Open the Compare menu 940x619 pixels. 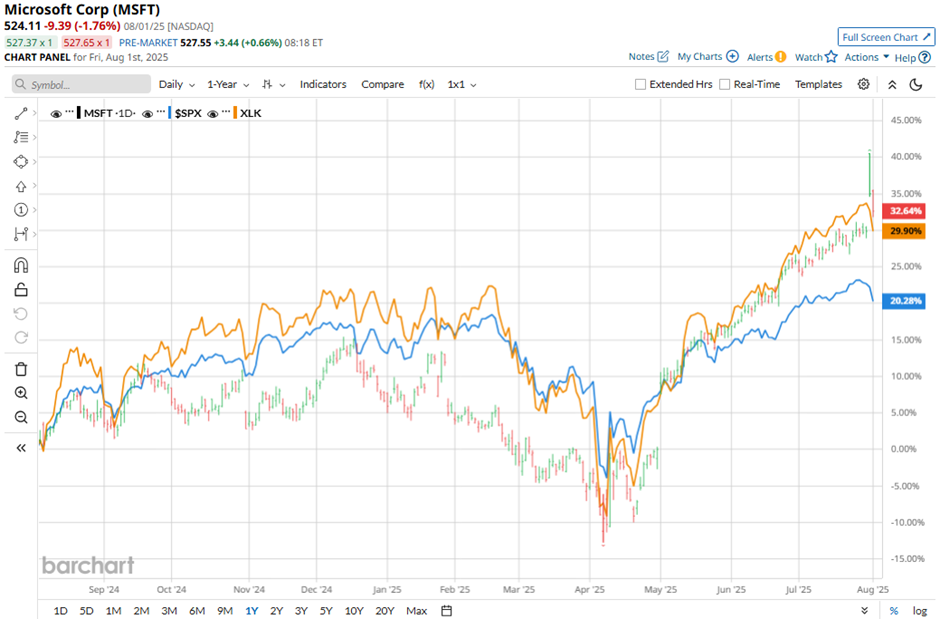[382, 84]
